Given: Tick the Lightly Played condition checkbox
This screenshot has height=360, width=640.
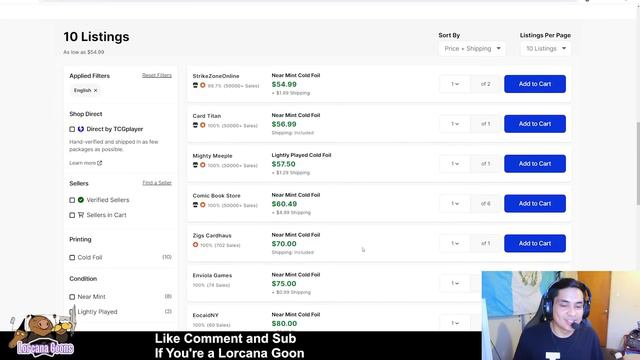Looking at the screenshot, I should click(x=72, y=312).
